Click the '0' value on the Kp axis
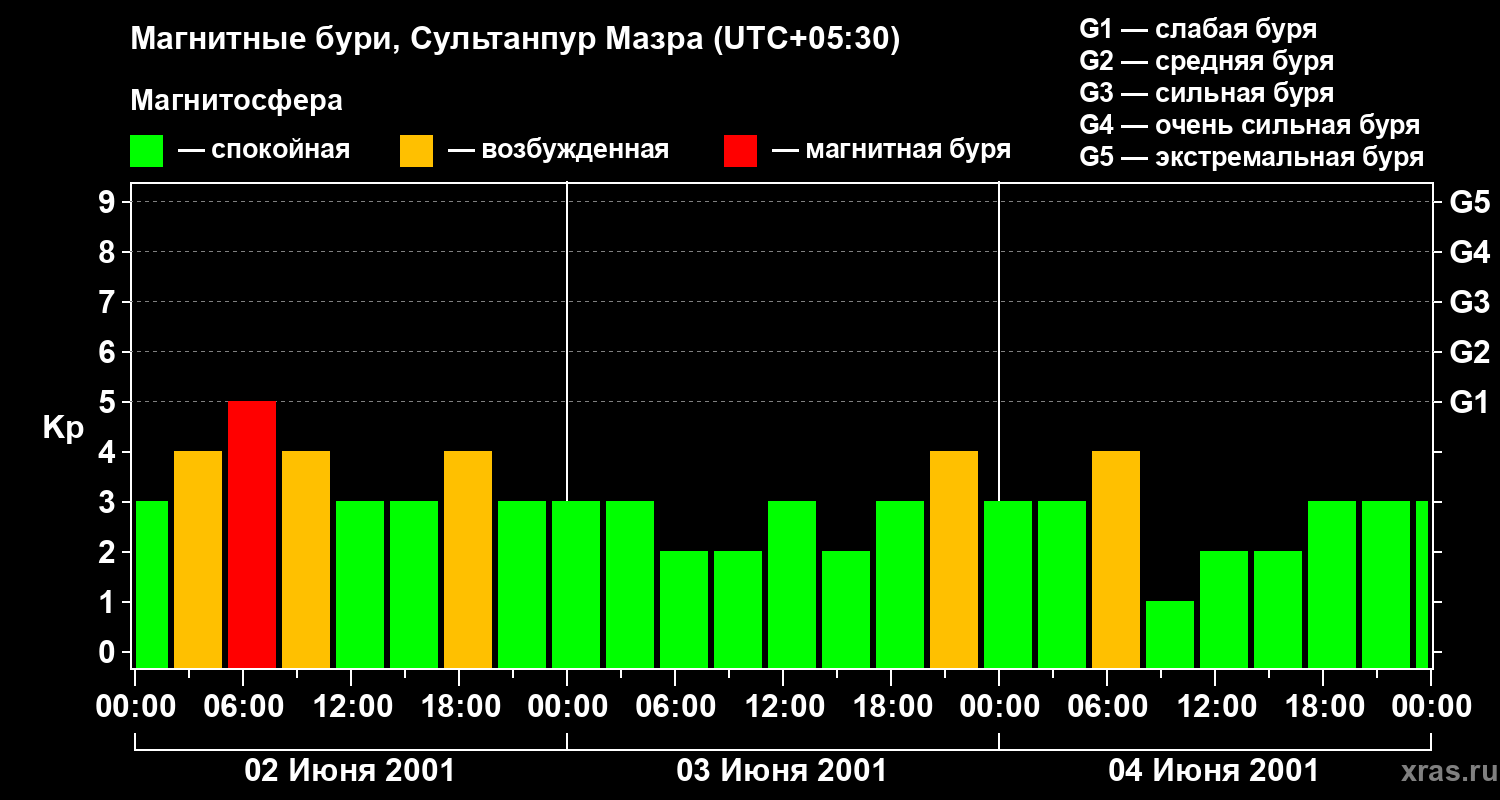 109,652
